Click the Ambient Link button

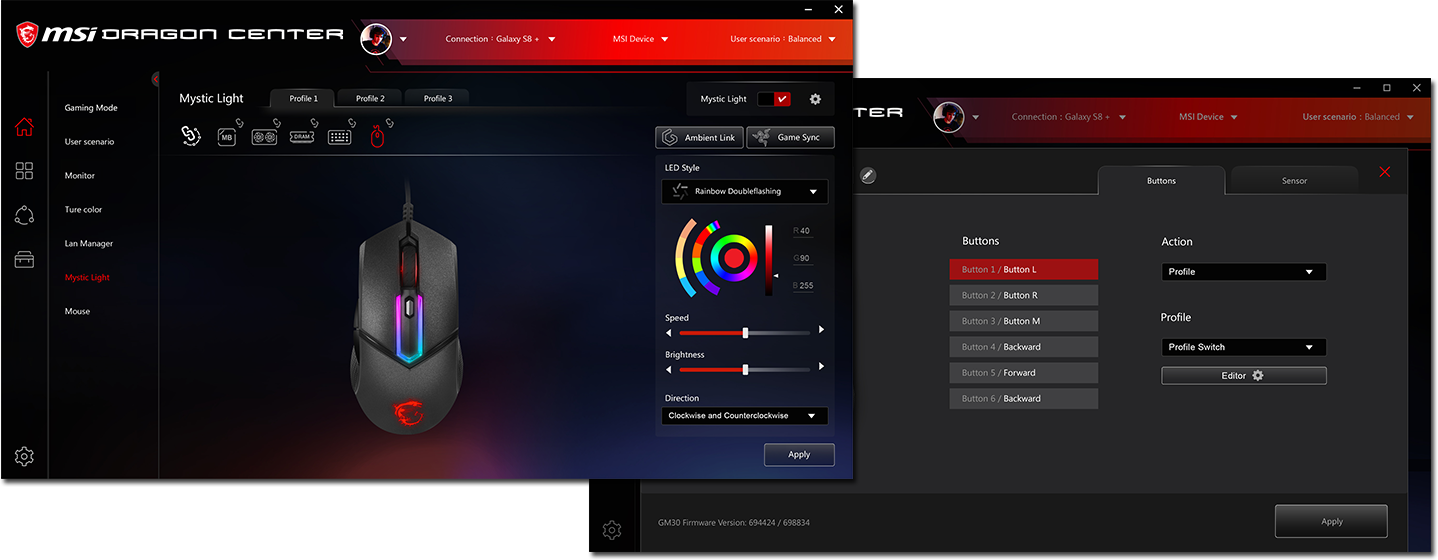pos(700,137)
